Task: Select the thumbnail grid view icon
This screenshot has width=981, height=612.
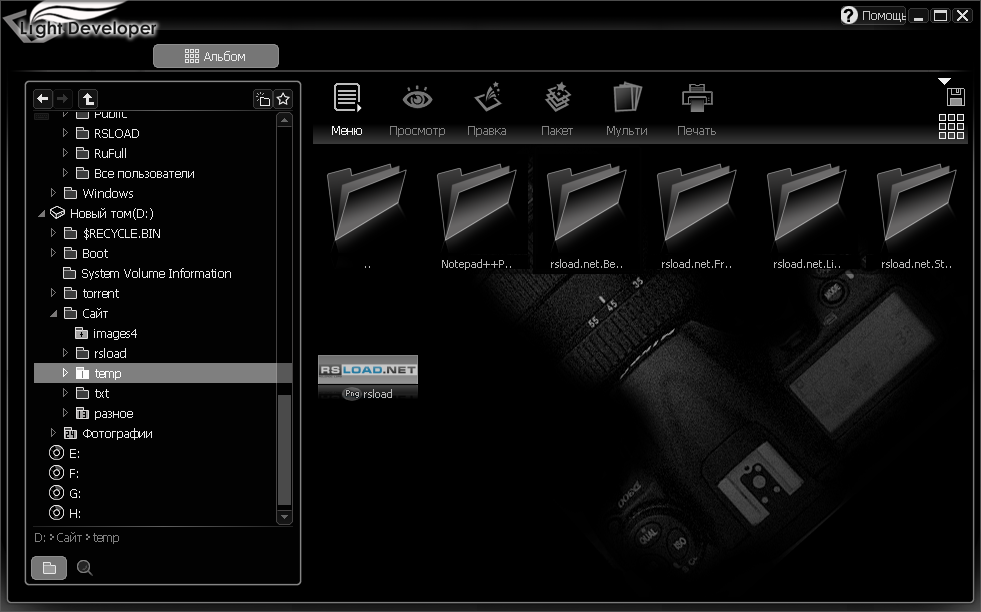Action: point(951,127)
